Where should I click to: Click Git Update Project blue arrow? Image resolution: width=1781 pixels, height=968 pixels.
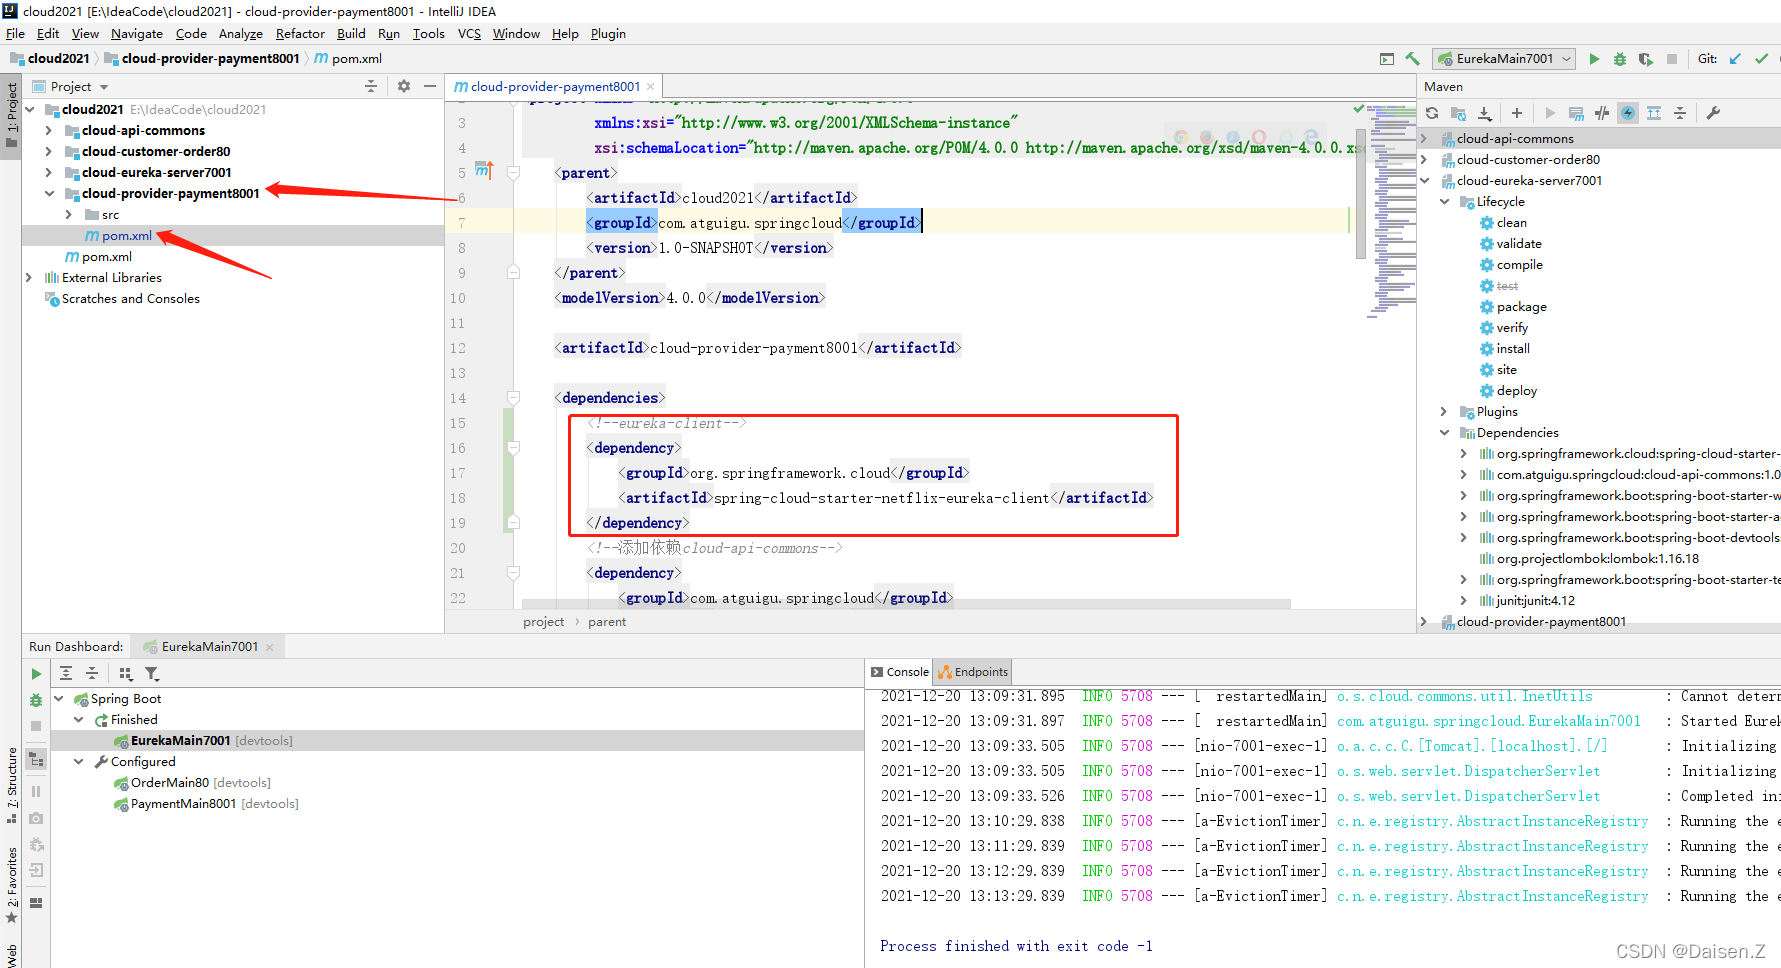click(x=1735, y=59)
